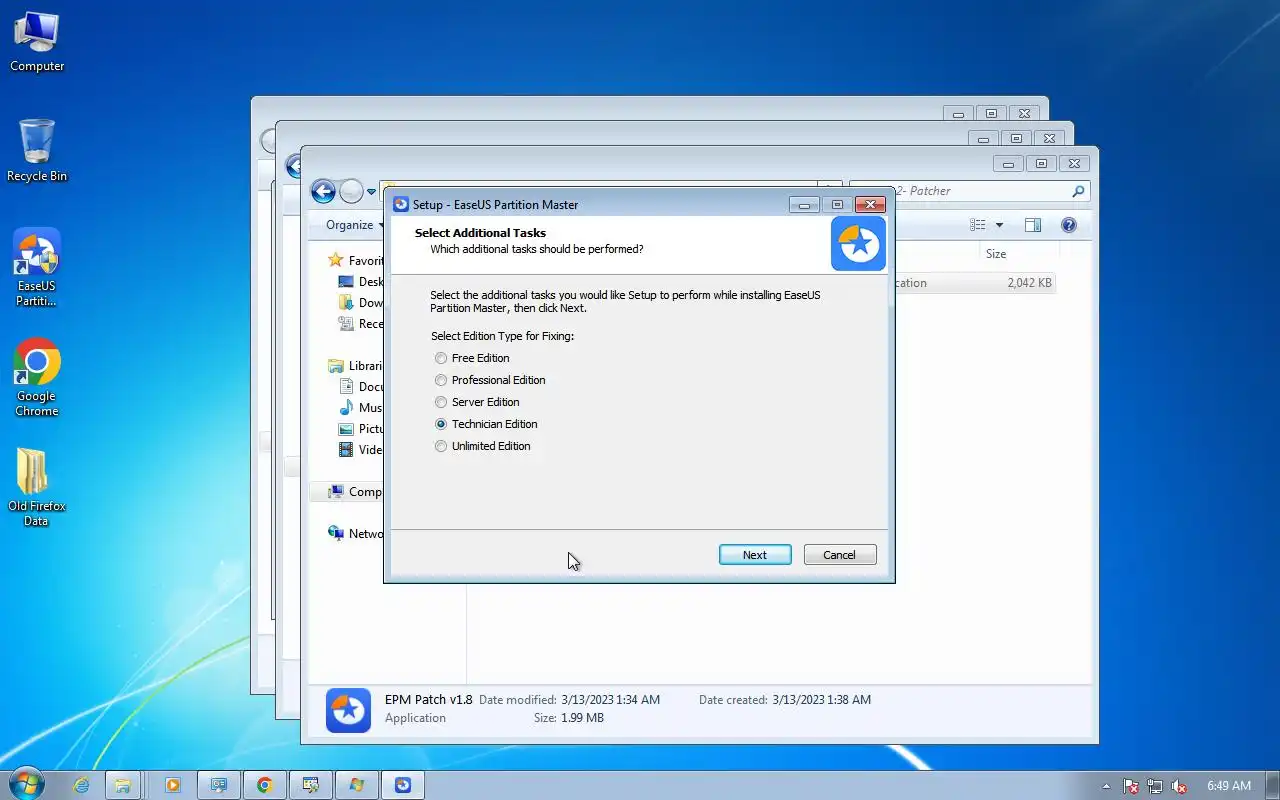Click the change view icon in Explorer
1280x800 pixels.
[x=978, y=225]
